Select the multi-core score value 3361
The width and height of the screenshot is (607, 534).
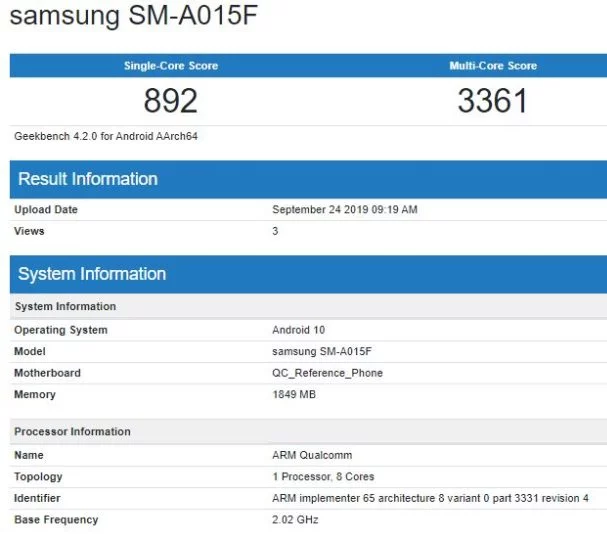[492, 101]
